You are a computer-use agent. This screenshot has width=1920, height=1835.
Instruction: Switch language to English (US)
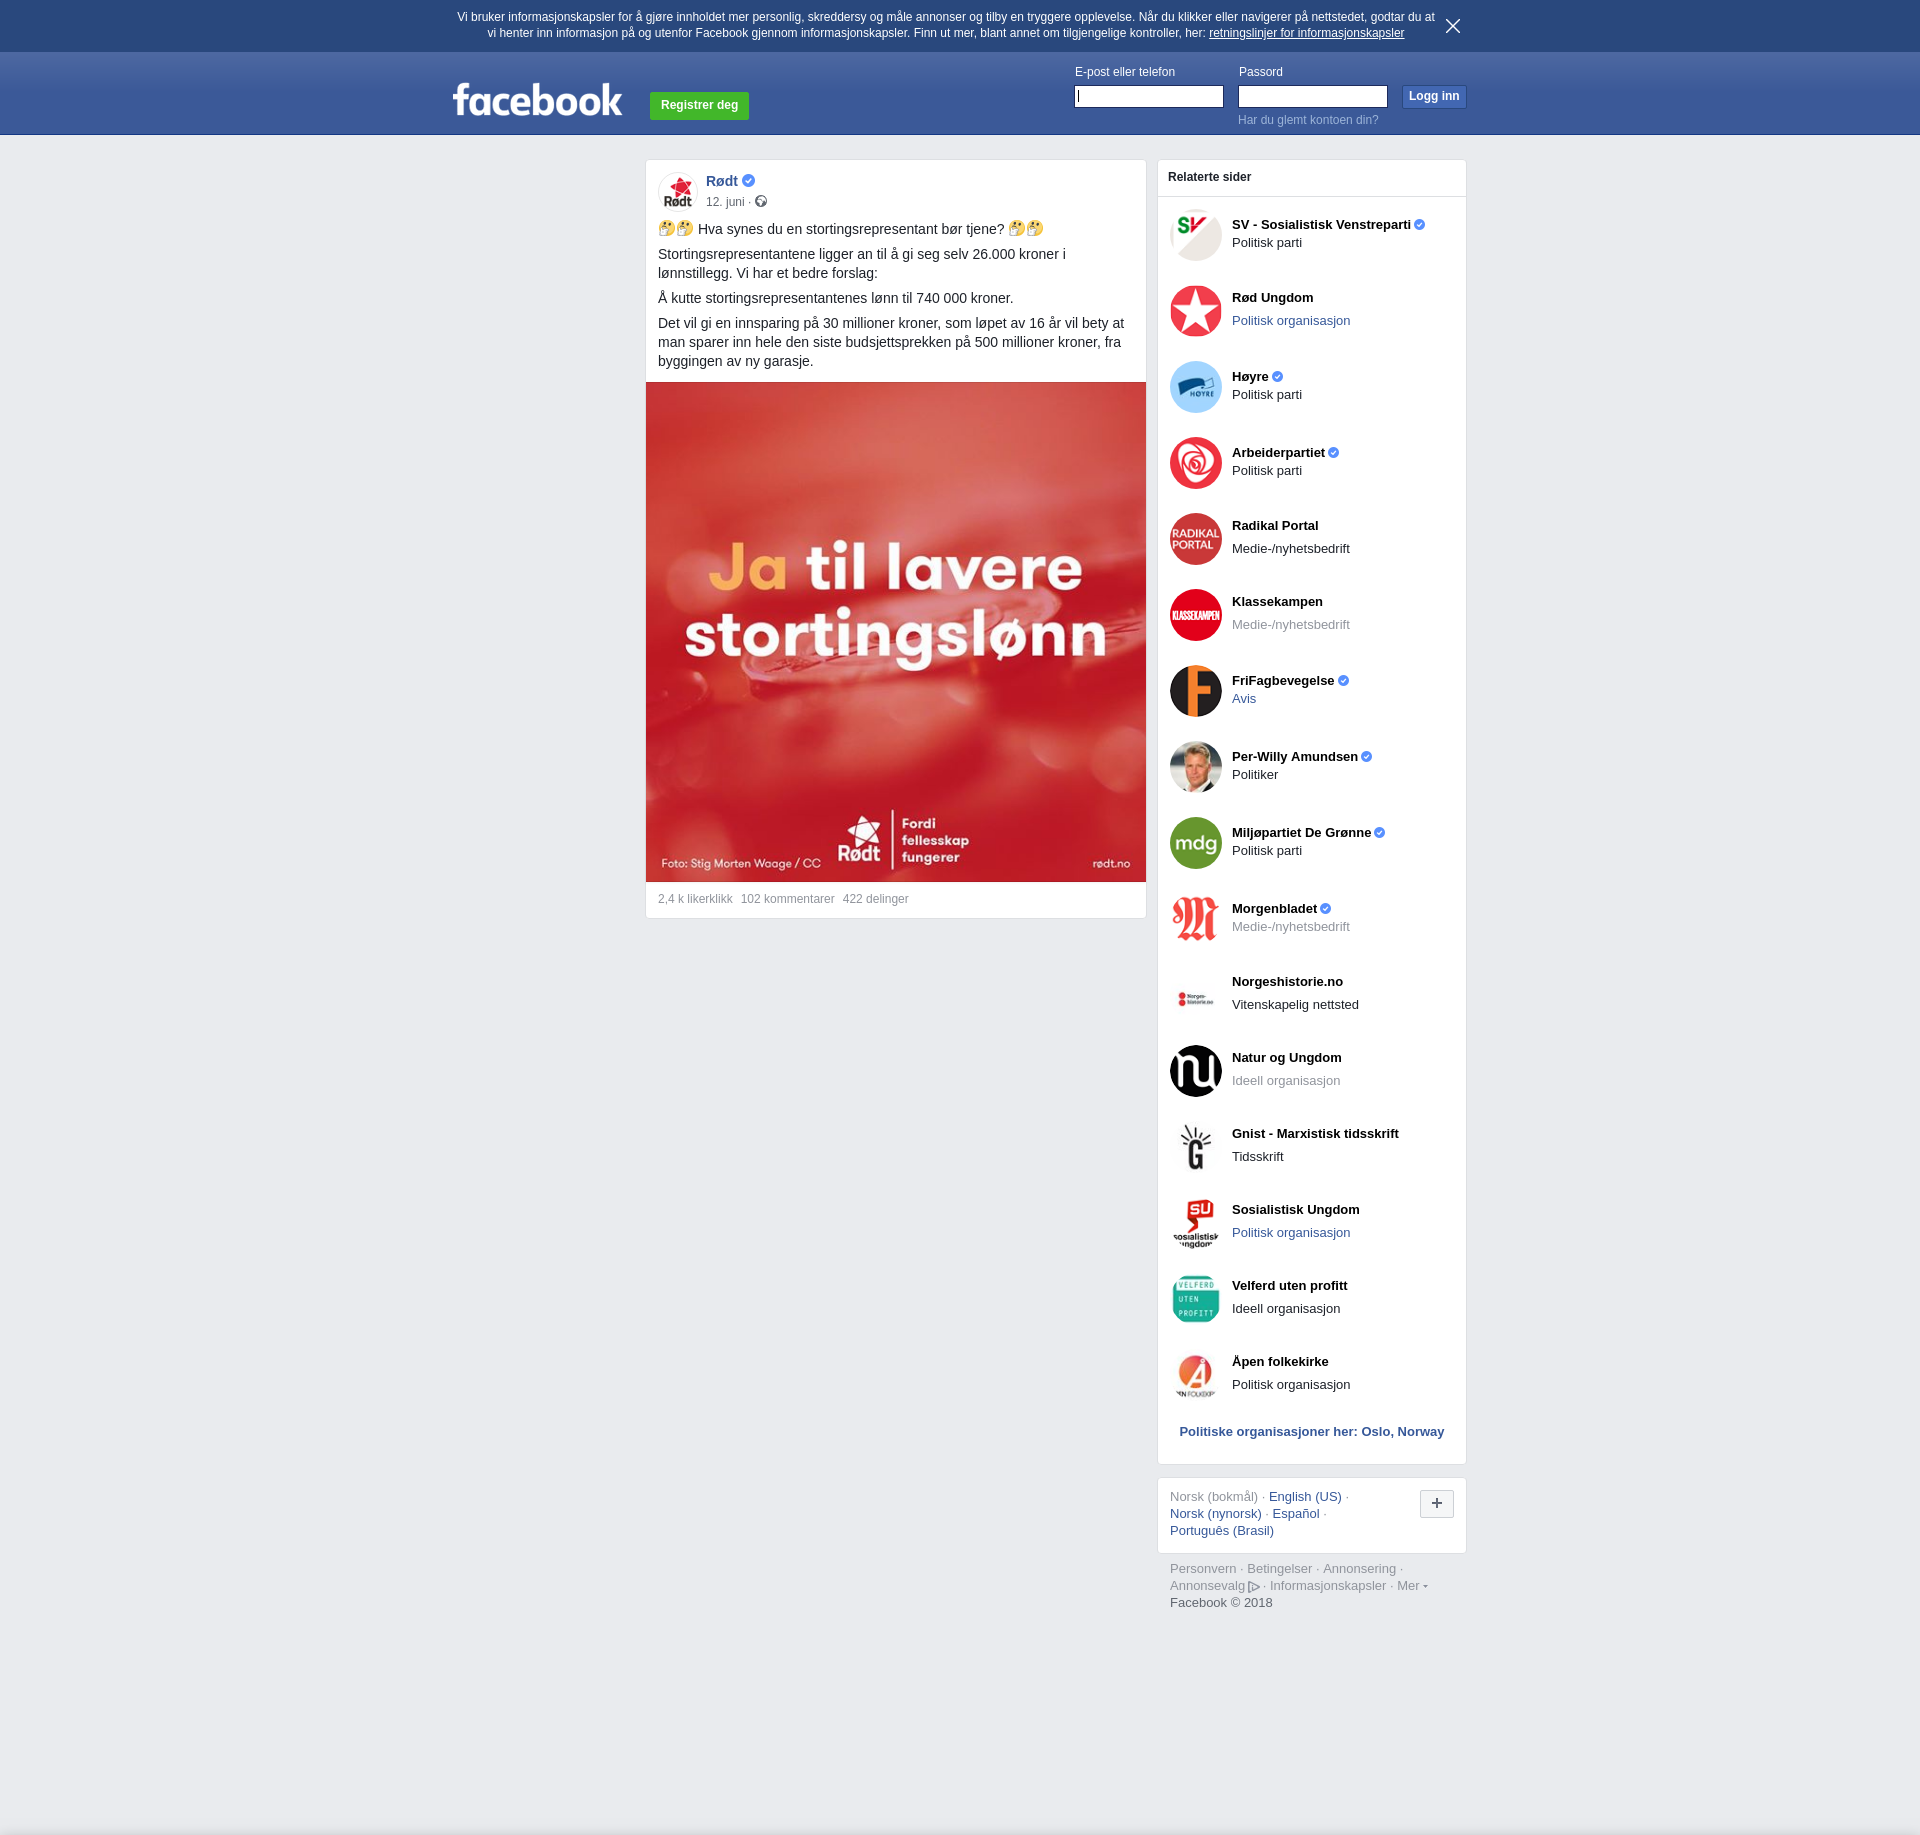click(x=1304, y=1497)
